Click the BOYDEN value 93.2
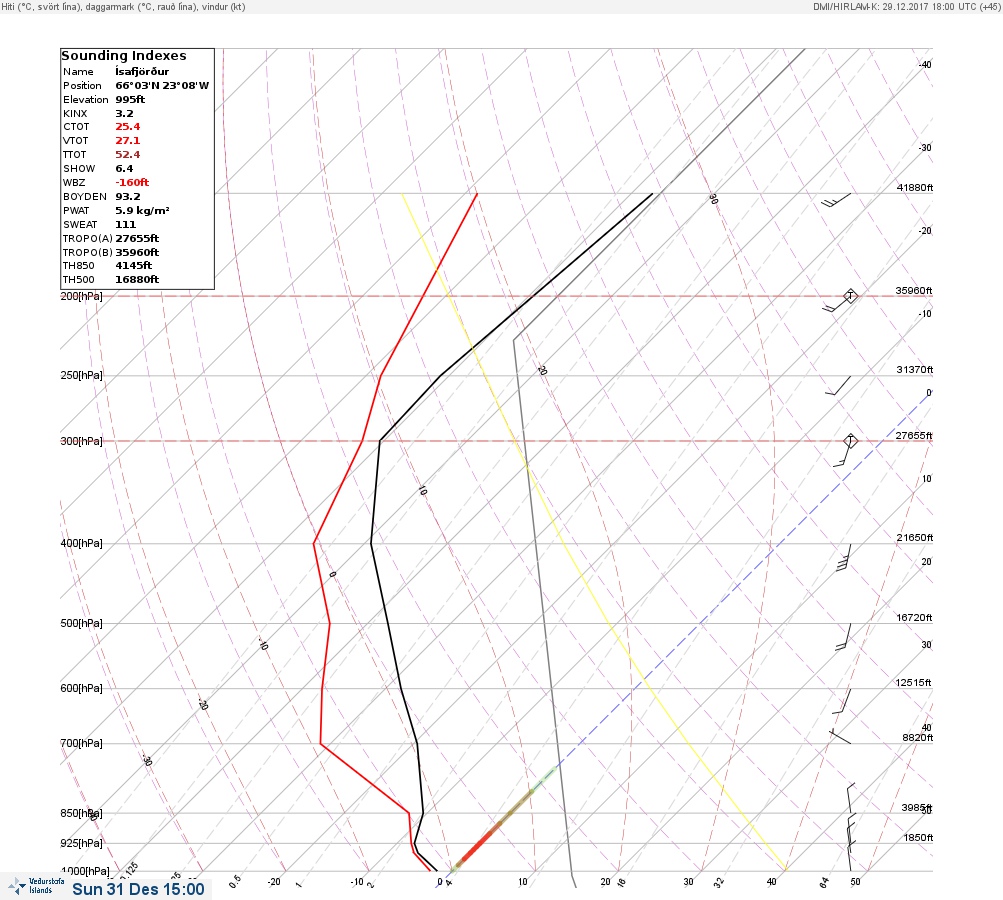 click(127, 196)
